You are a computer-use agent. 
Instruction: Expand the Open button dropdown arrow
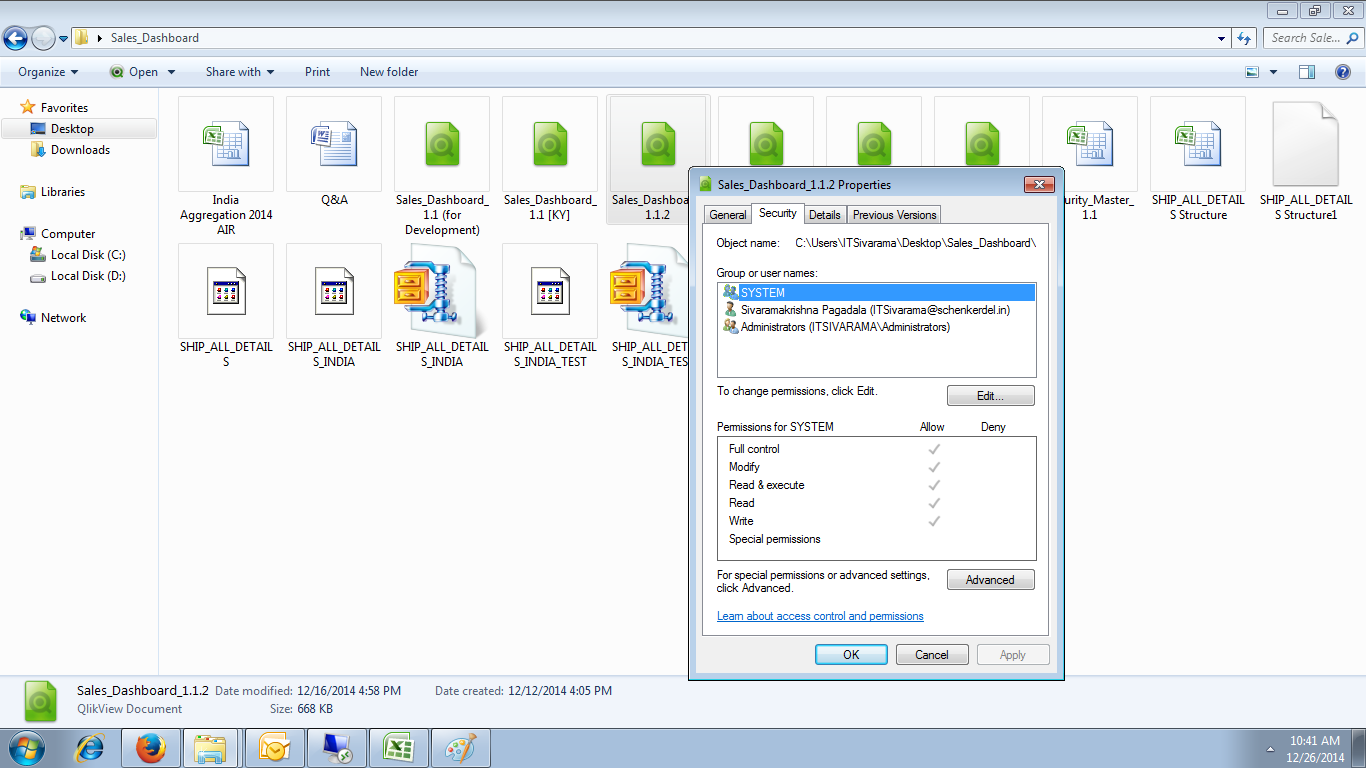171,72
